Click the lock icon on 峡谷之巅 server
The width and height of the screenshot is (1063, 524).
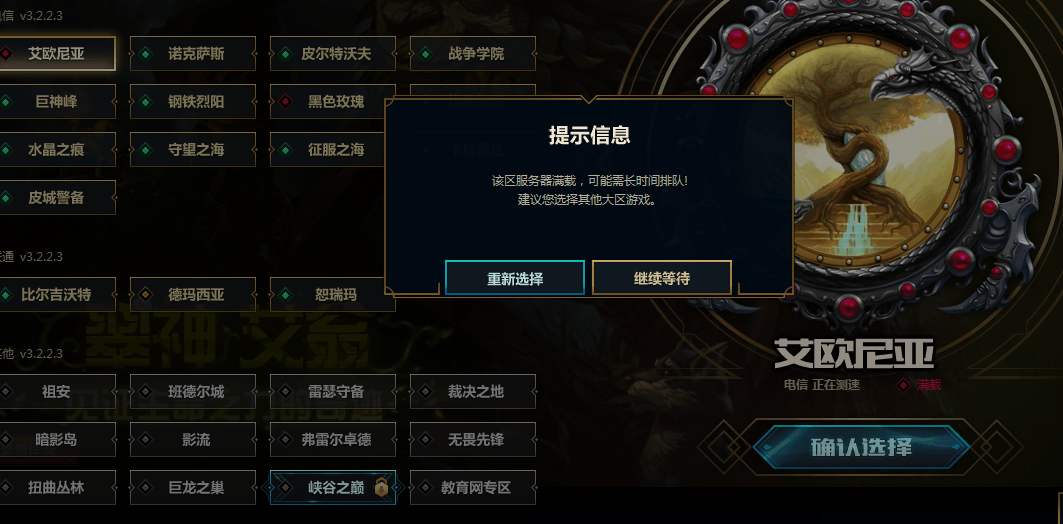coord(382,487)
